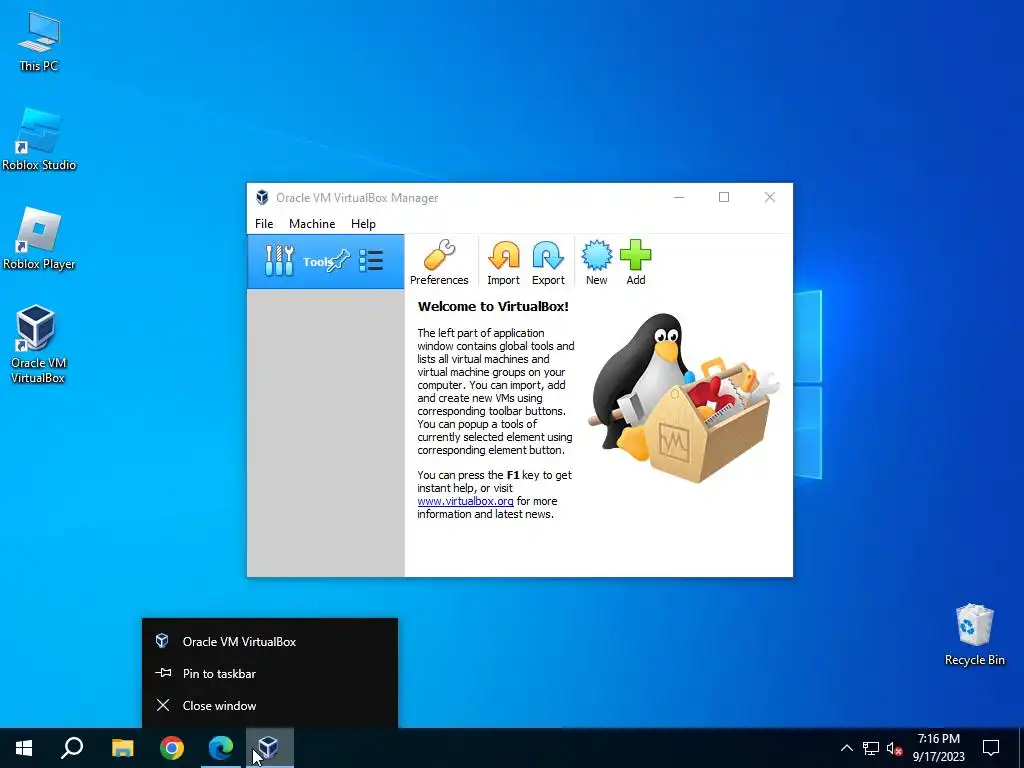The height and width of the screenshot is (768, 1024).
Task: Select Roblox Studio desktop shortcut
Action: pos(39,140)
